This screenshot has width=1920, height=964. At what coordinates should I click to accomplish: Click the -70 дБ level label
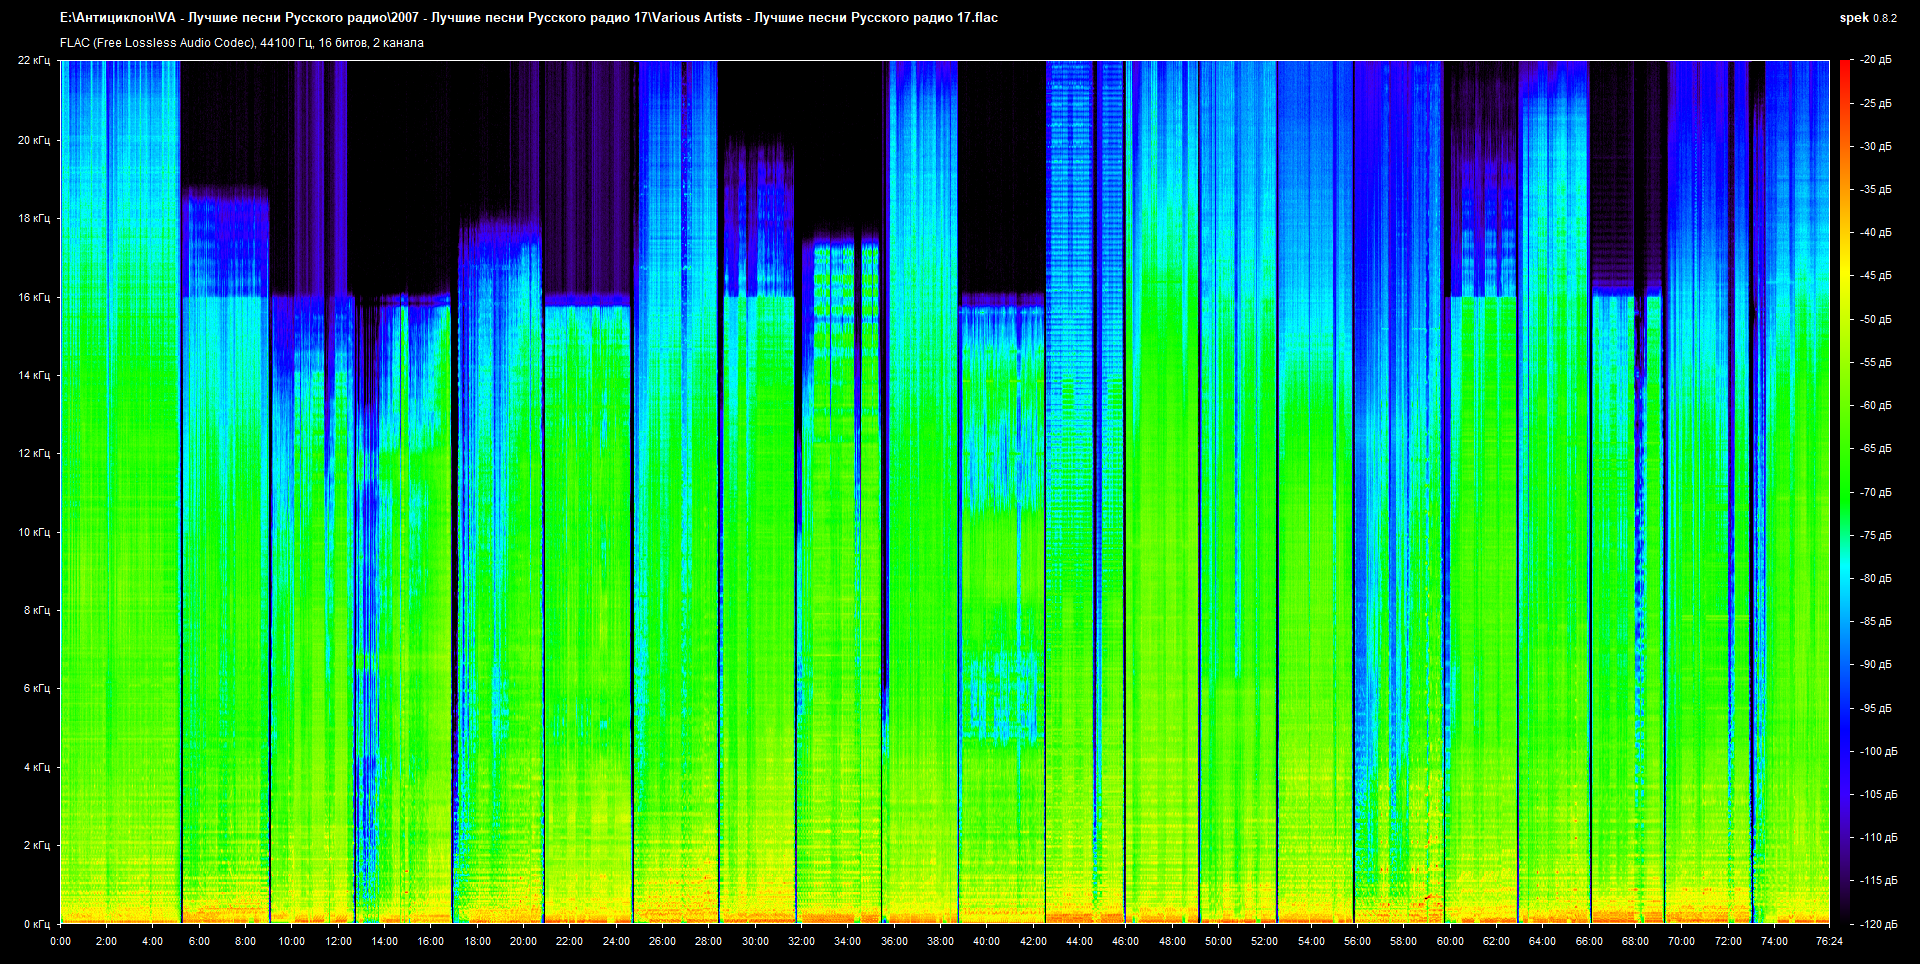pyautogui.click(x=1875, y=492)
